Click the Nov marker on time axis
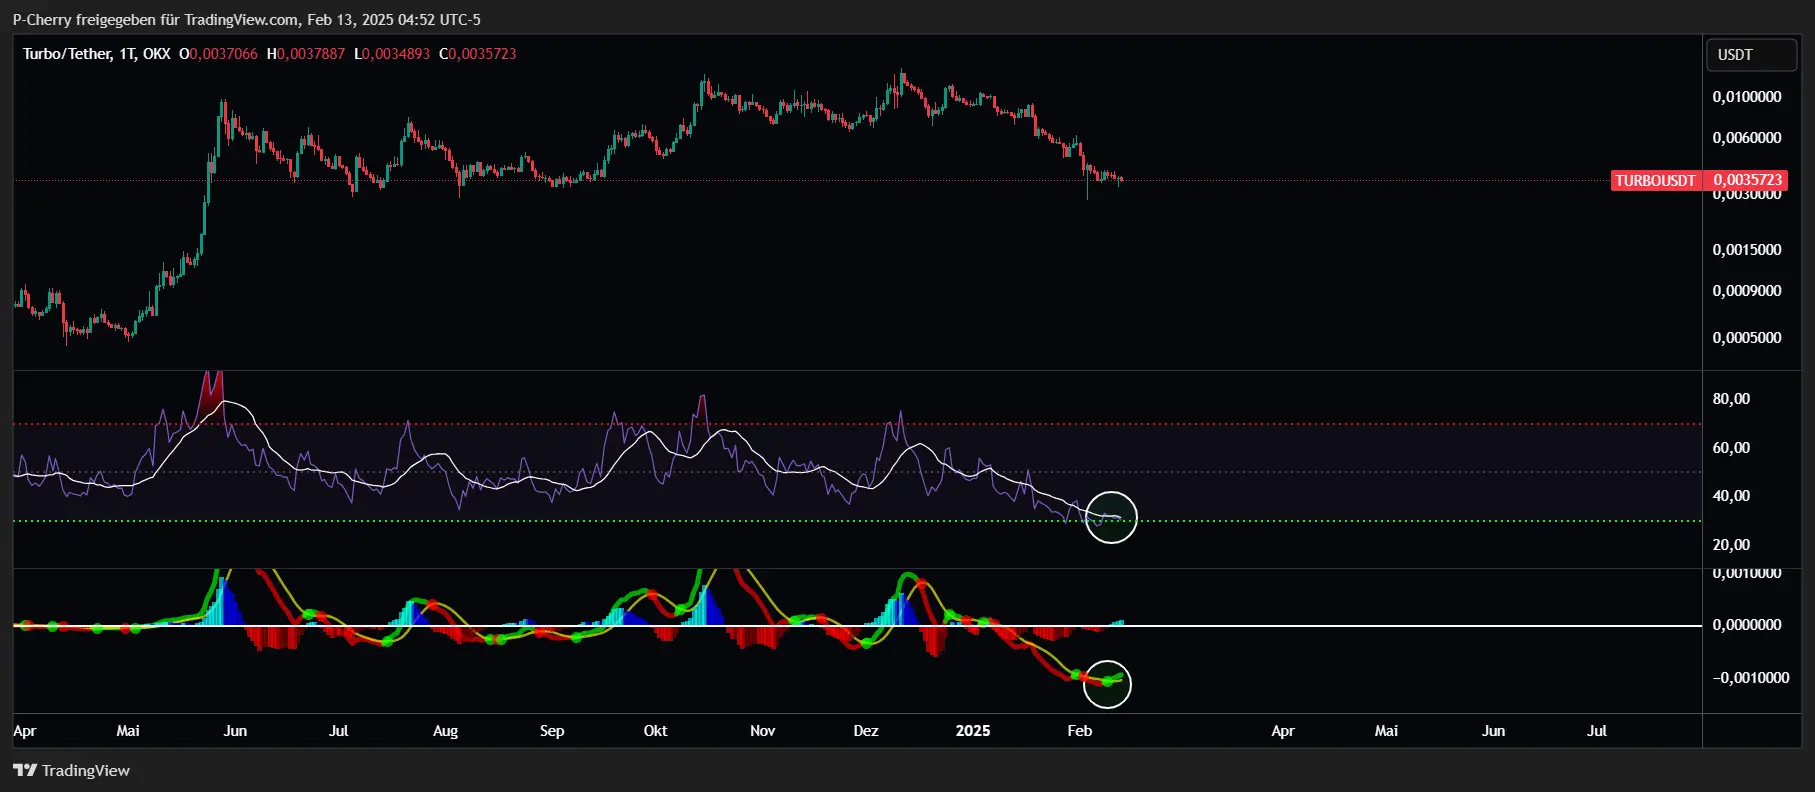 click(x=763, y=731)
